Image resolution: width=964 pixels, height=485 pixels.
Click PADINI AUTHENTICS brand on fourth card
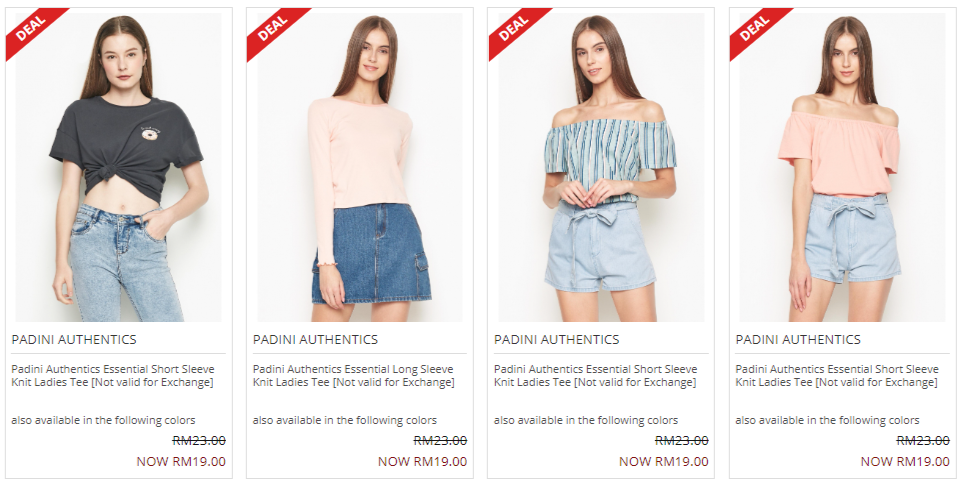coord(798,339)
